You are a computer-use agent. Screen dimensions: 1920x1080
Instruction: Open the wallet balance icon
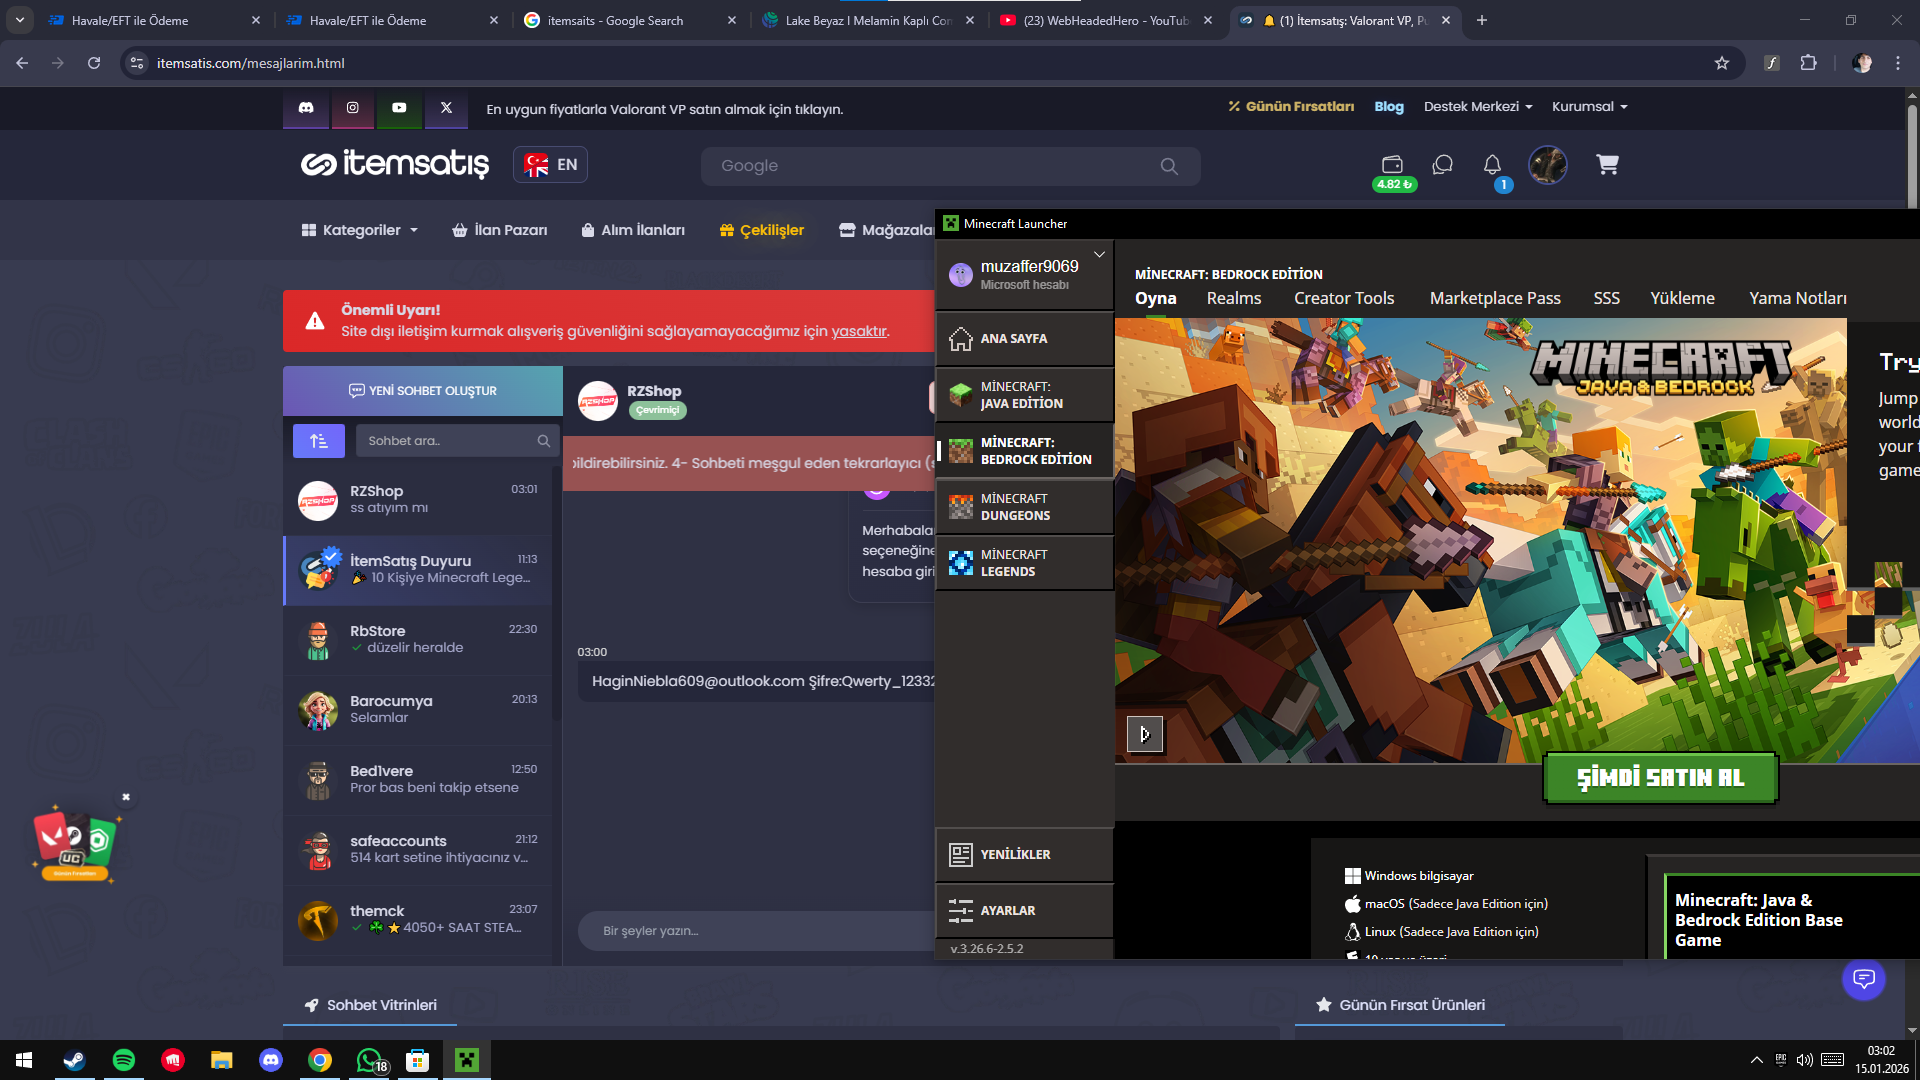1392,165
